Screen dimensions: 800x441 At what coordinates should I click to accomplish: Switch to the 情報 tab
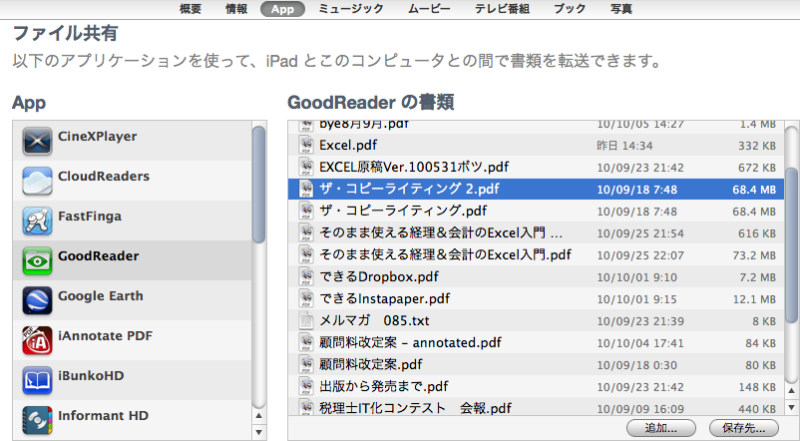coord(237,9)
